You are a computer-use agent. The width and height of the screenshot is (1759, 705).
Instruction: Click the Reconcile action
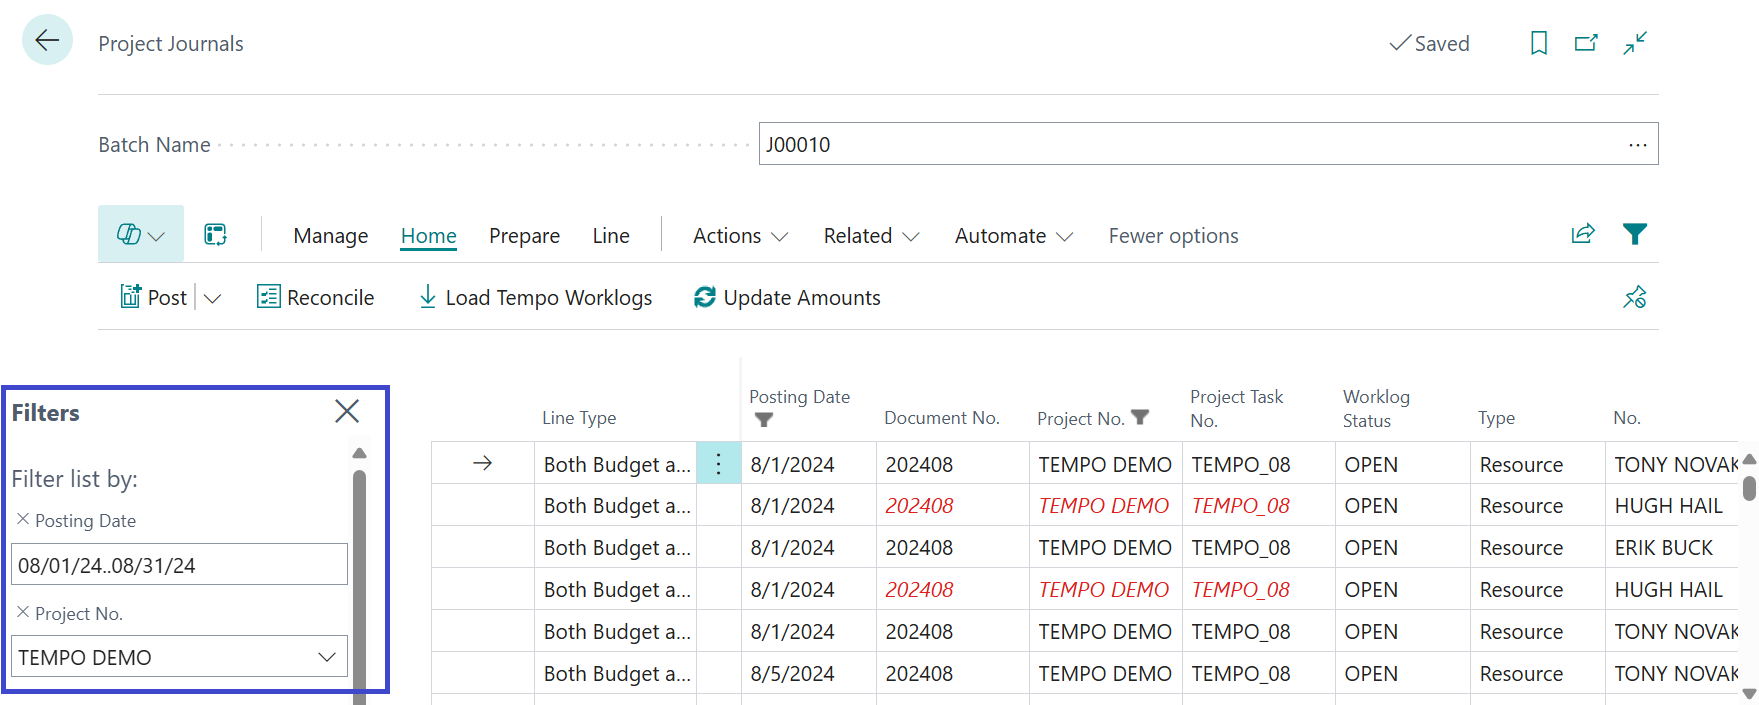(x=315, y=298)
